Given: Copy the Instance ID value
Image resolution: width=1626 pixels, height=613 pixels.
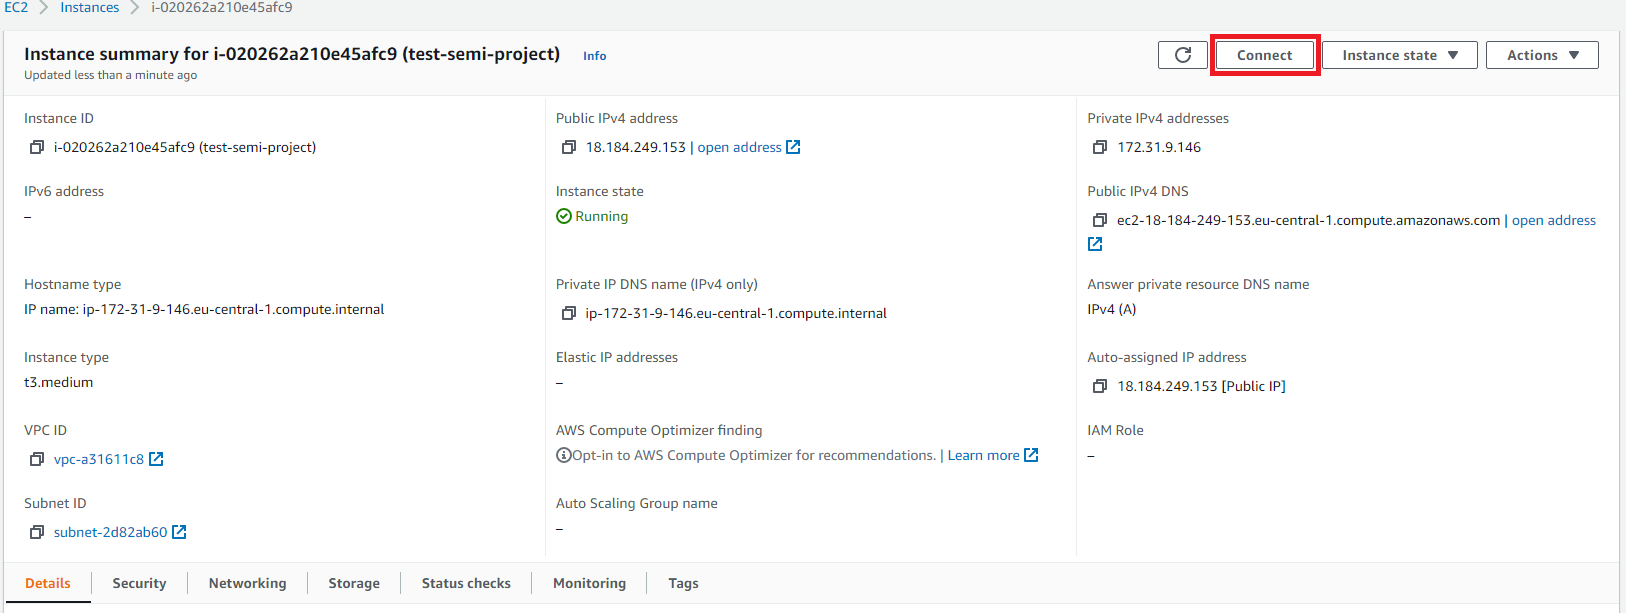Looking at the screenshot, I should pos(37,148).
